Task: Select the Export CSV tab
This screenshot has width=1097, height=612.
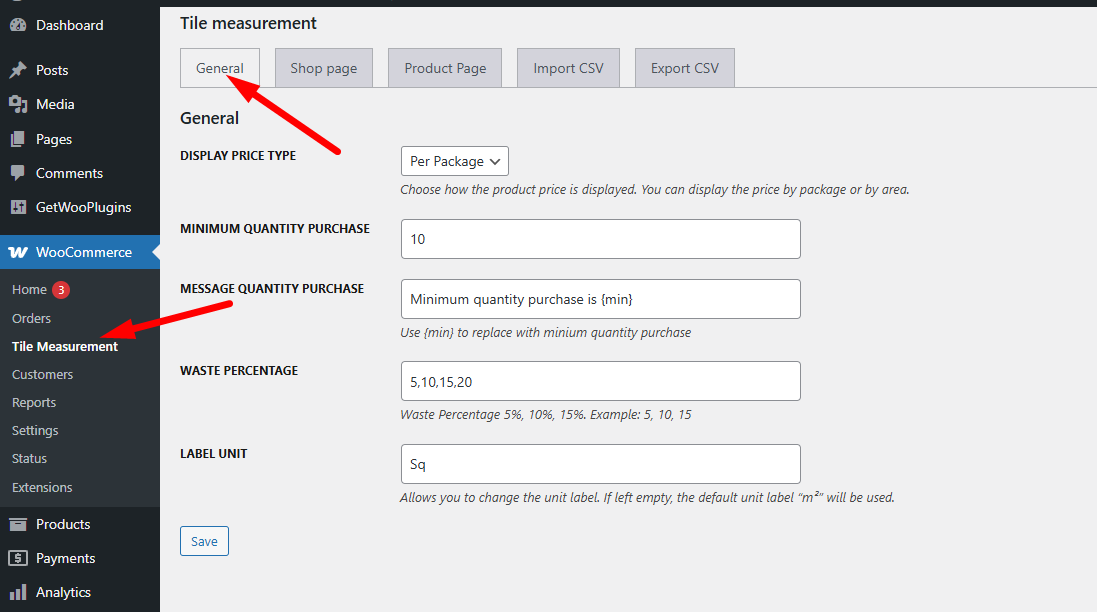Action: [685, 68]
